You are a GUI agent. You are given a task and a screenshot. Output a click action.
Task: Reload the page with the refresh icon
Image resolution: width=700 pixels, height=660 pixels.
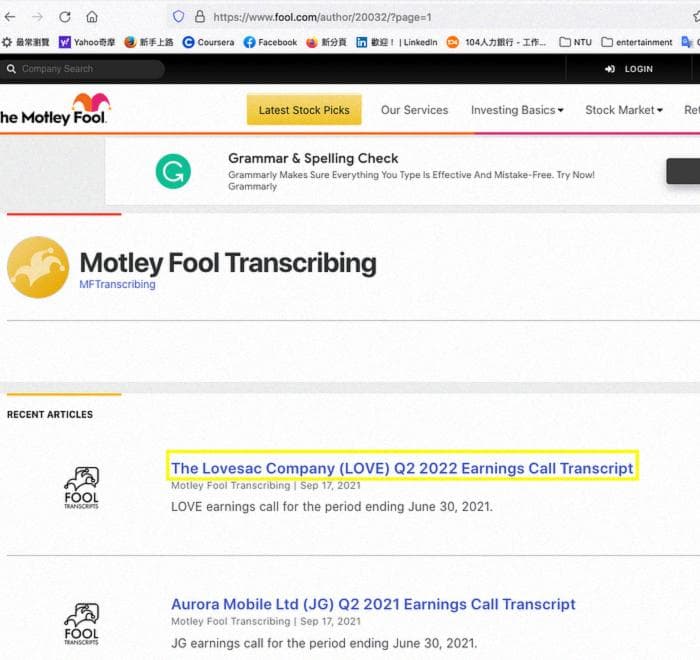65,17
